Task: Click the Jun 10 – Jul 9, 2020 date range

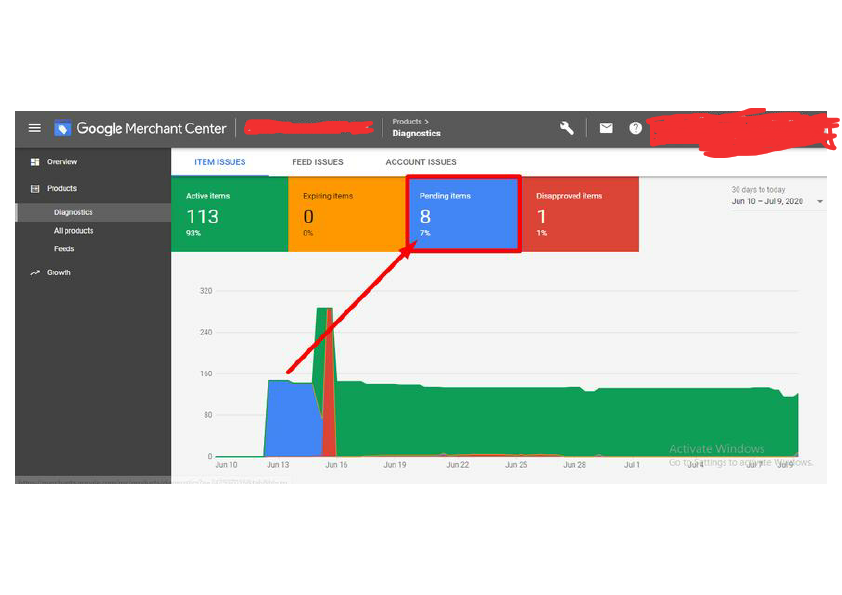Action: point(767,201)
